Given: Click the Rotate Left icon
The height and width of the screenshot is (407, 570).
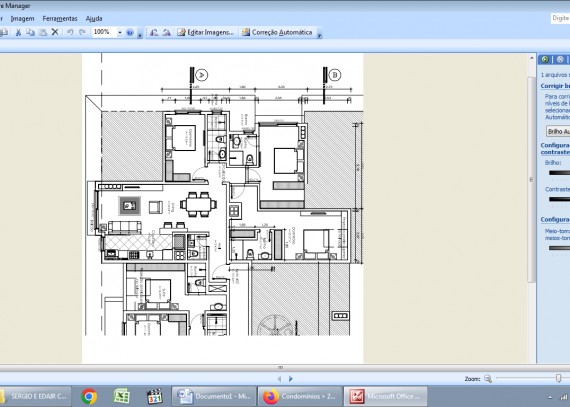Looking at the screenshot, I should pos(154,32).
